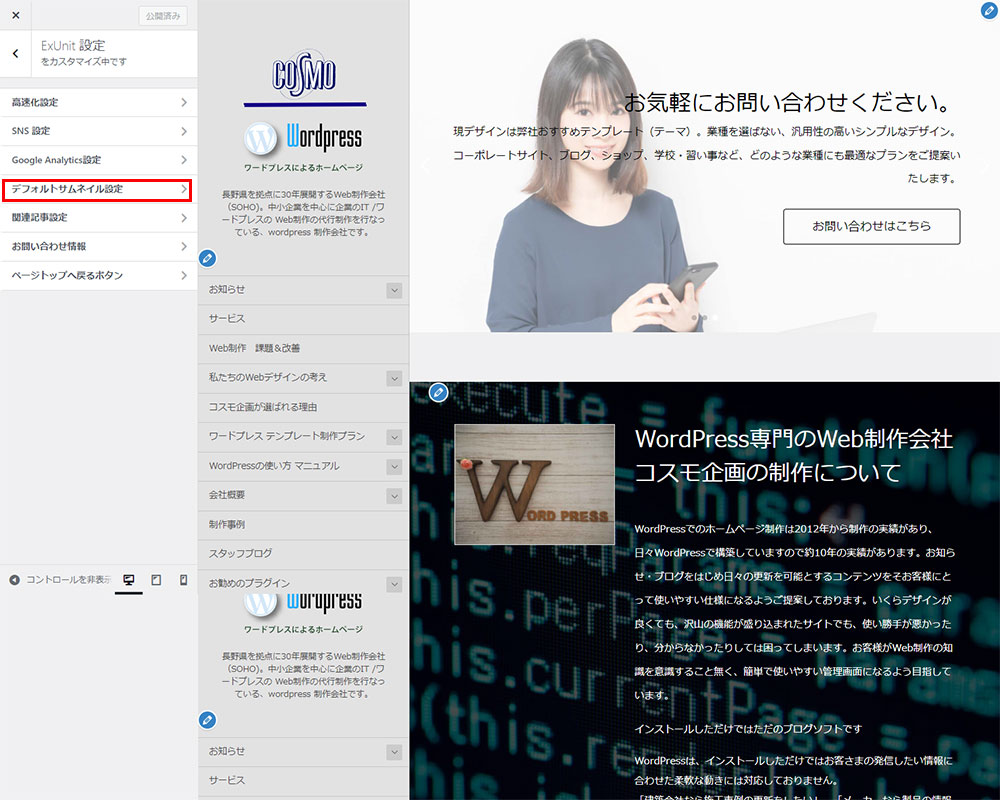Click edit pencil at top-right of hero slider
This screenshot has width=1000, height=800.
click(988, 11)
